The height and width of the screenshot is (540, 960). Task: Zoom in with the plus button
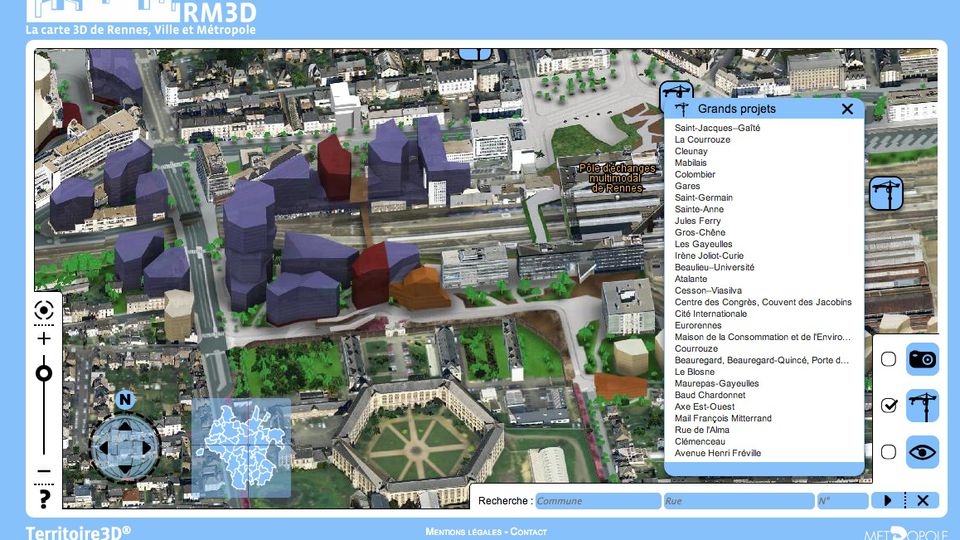point(44,338)
